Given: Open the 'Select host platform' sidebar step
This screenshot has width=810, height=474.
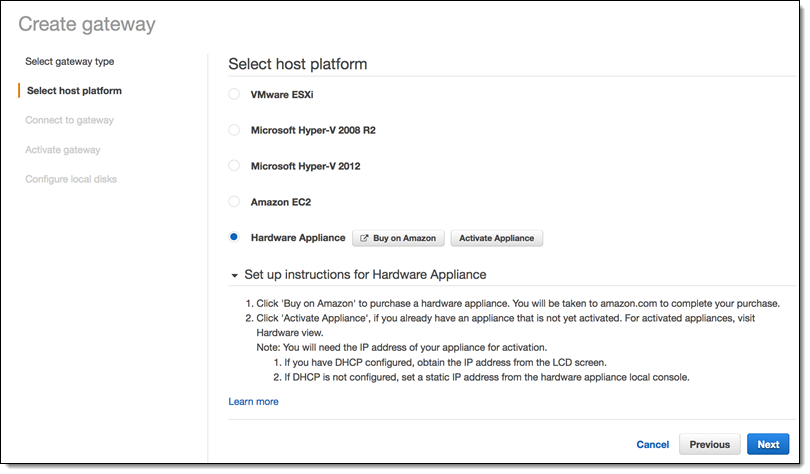Looking at the screenshot, I should (x=74, y=91).
